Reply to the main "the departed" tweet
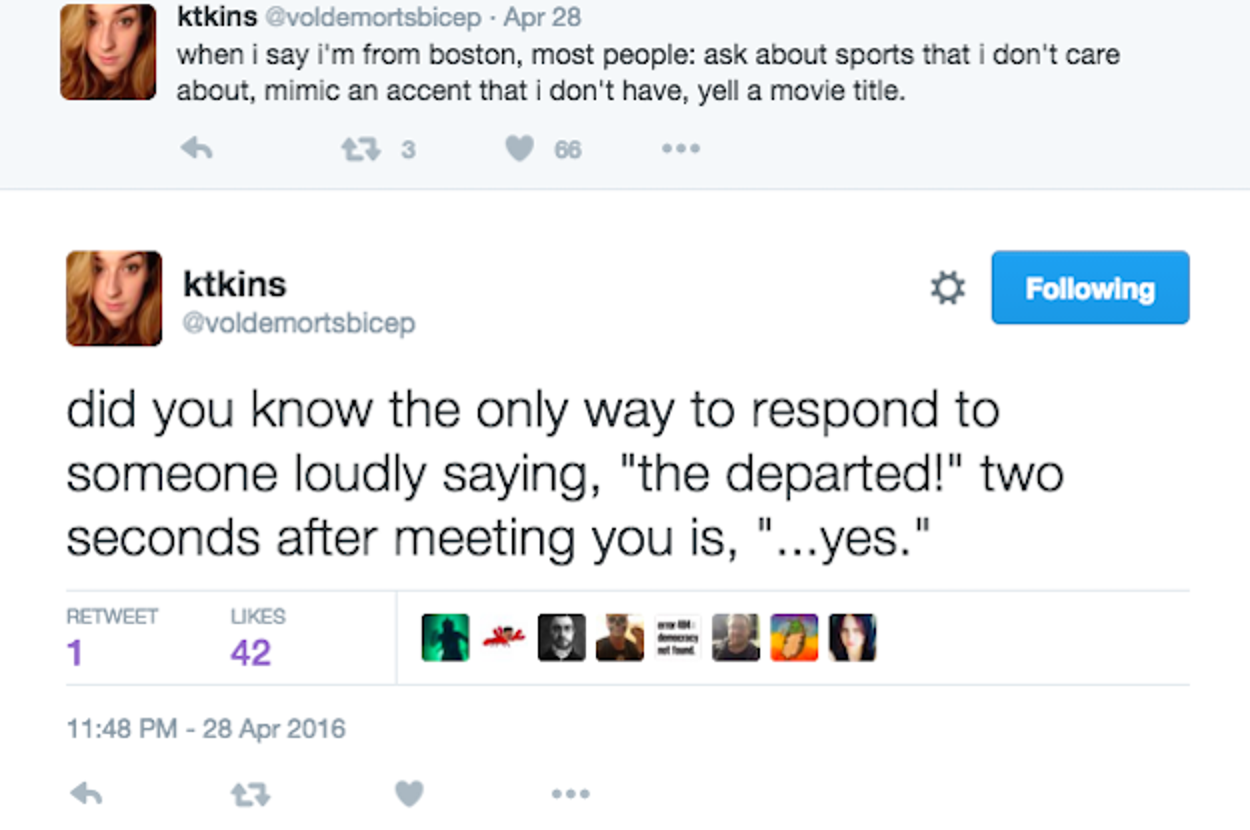The image size is (1250, 830). (x=87, y=794)
